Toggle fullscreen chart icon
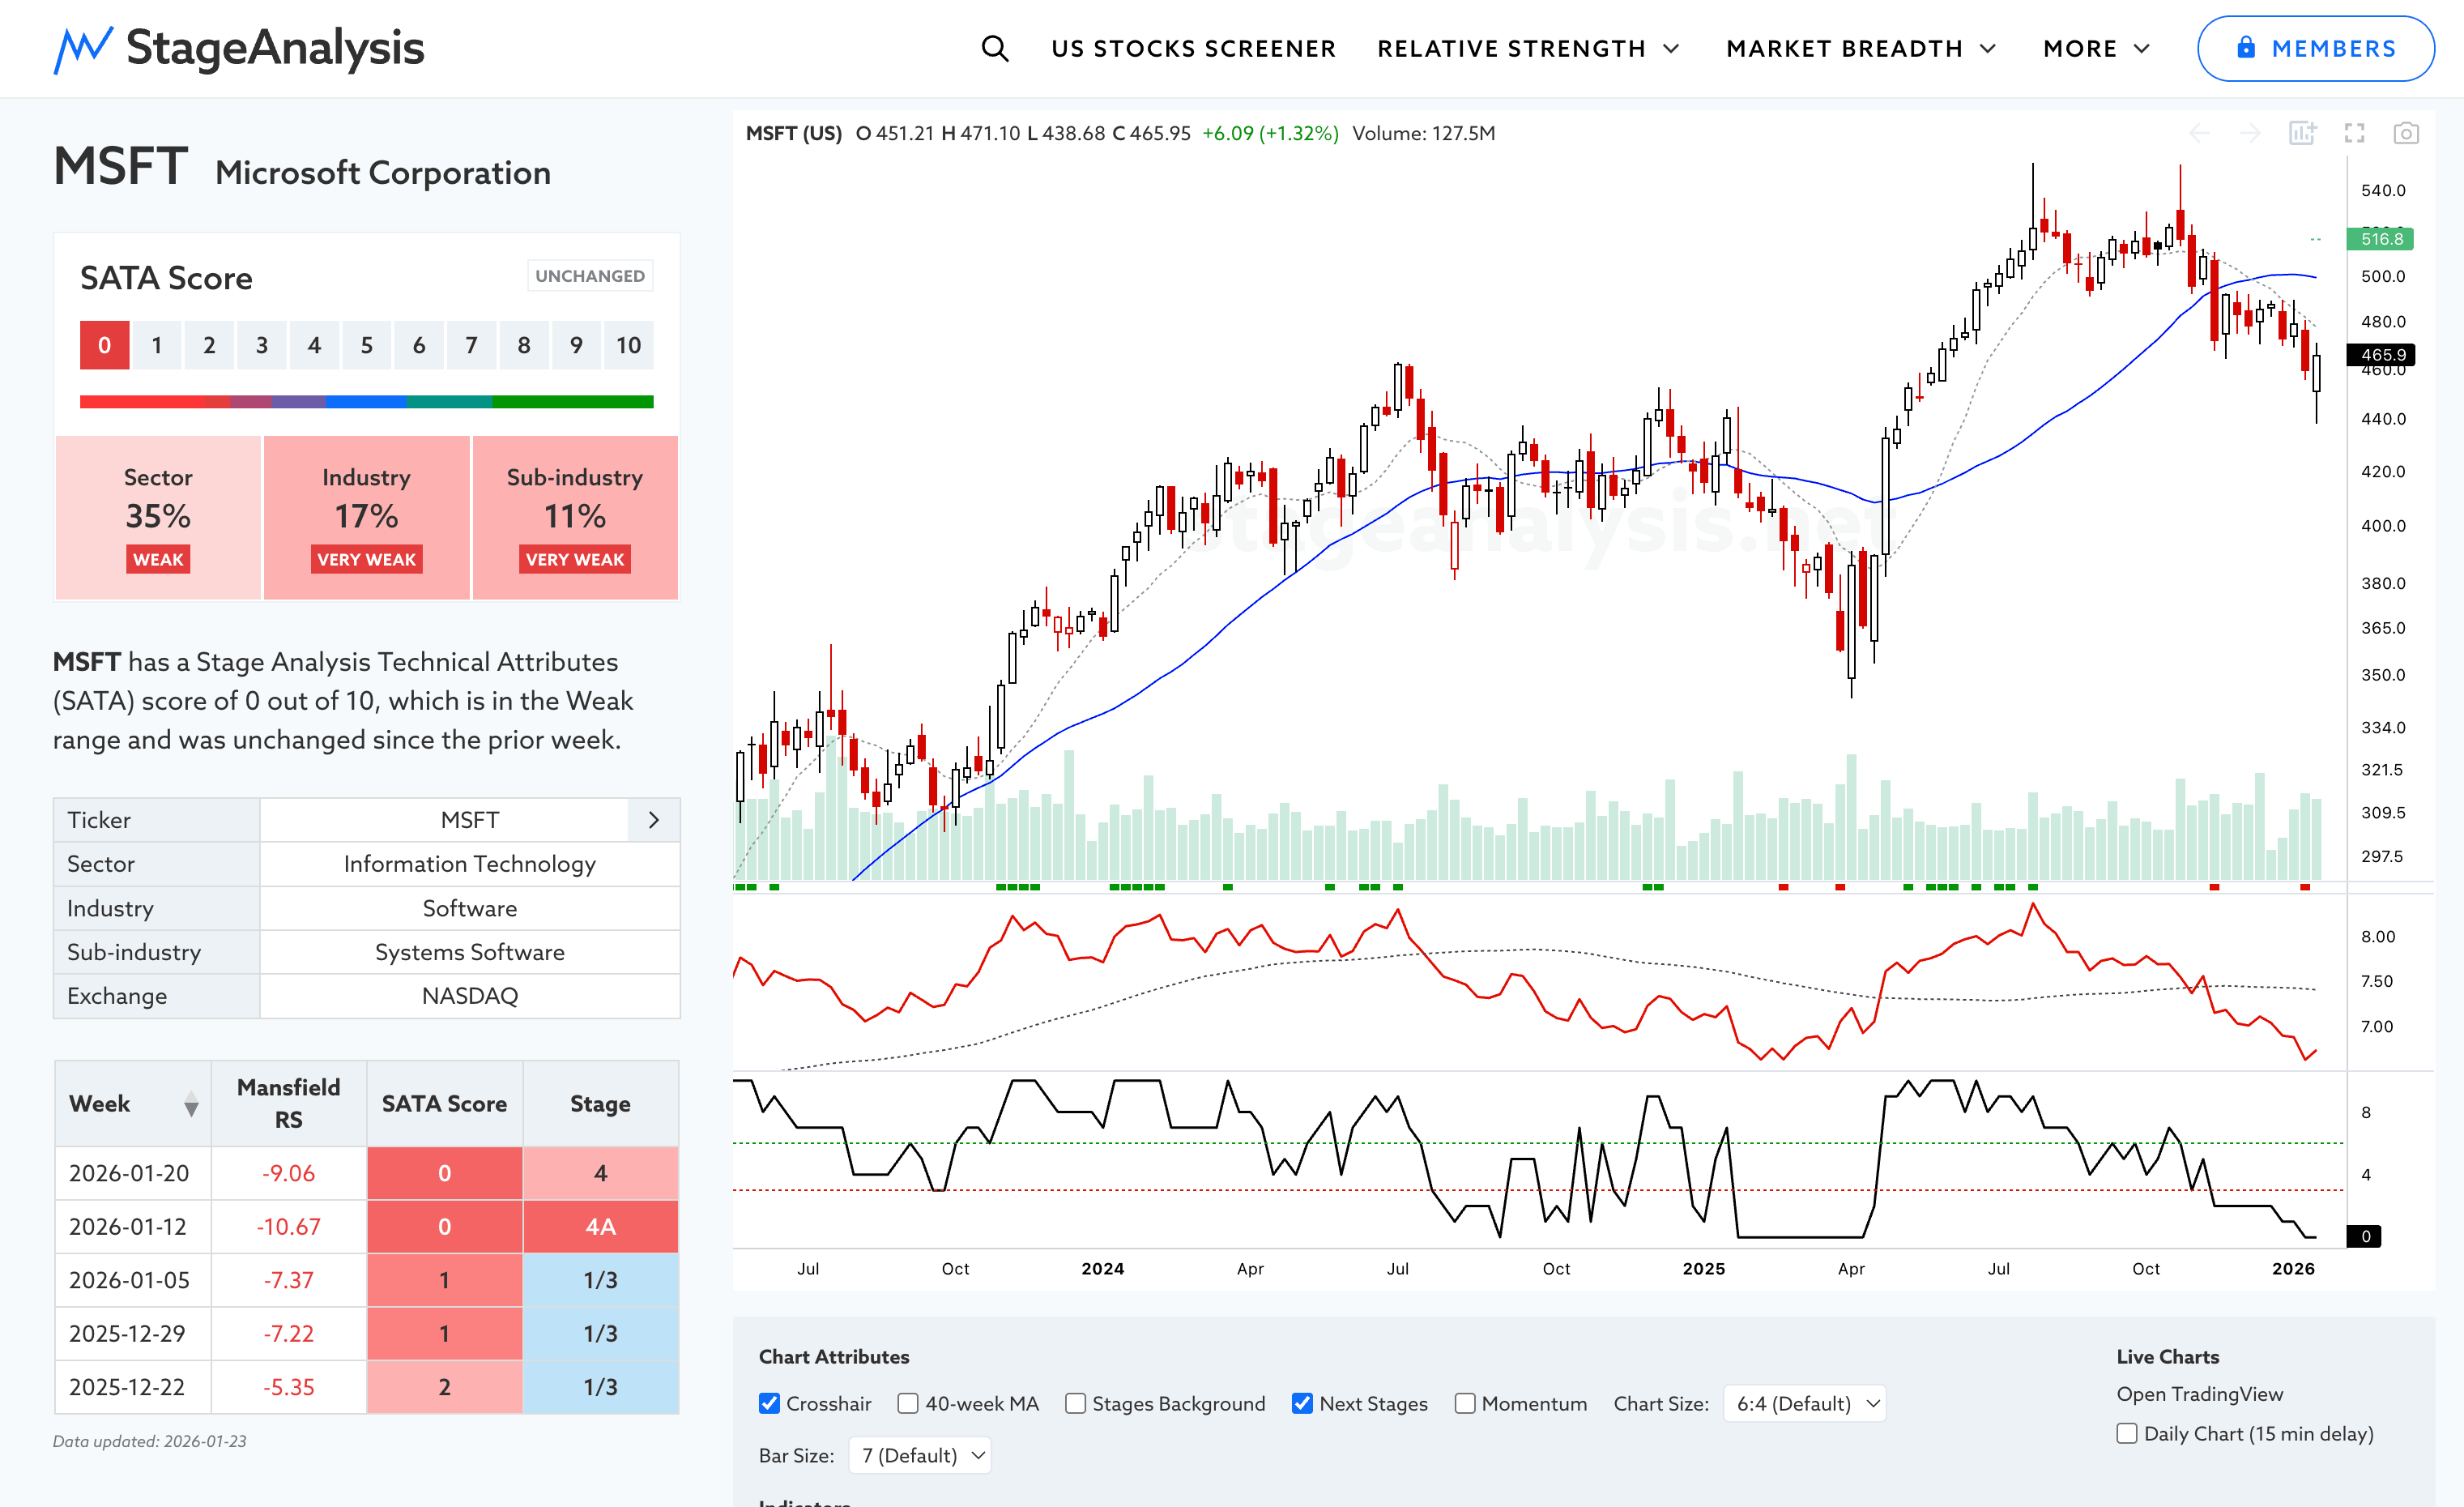The image size is (2464, 1507). tap(2354, 133)
